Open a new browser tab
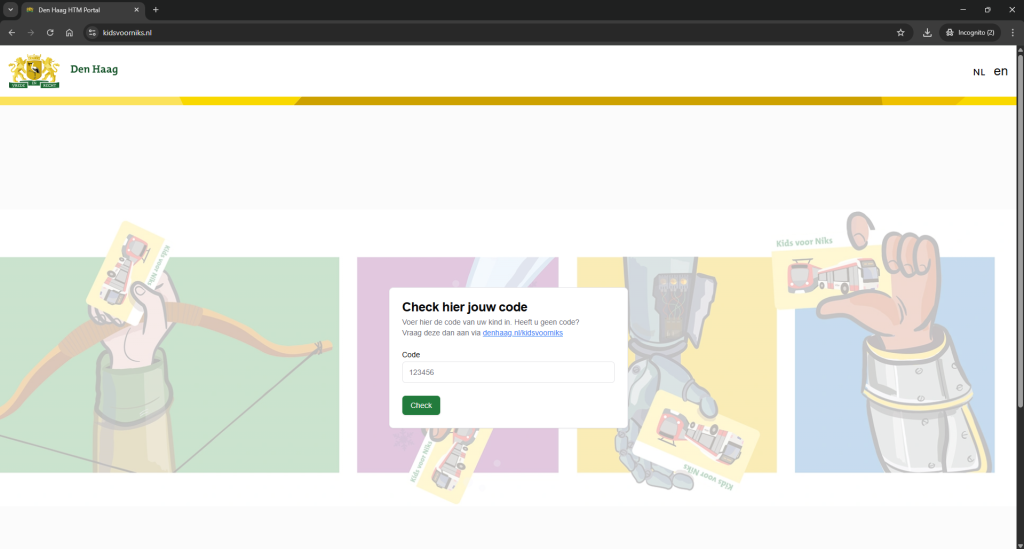The image size is (1024, 549). (x=156, y=10)
